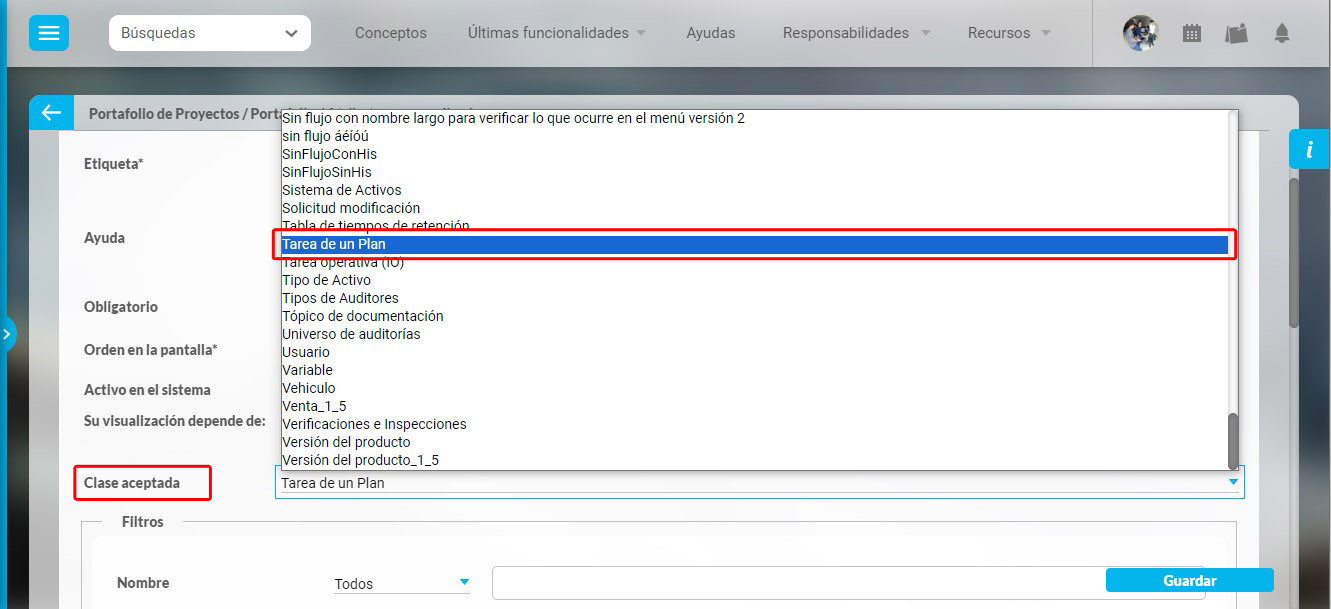Click the Guardar button
1331x609 pixels.
point(1189,580)
